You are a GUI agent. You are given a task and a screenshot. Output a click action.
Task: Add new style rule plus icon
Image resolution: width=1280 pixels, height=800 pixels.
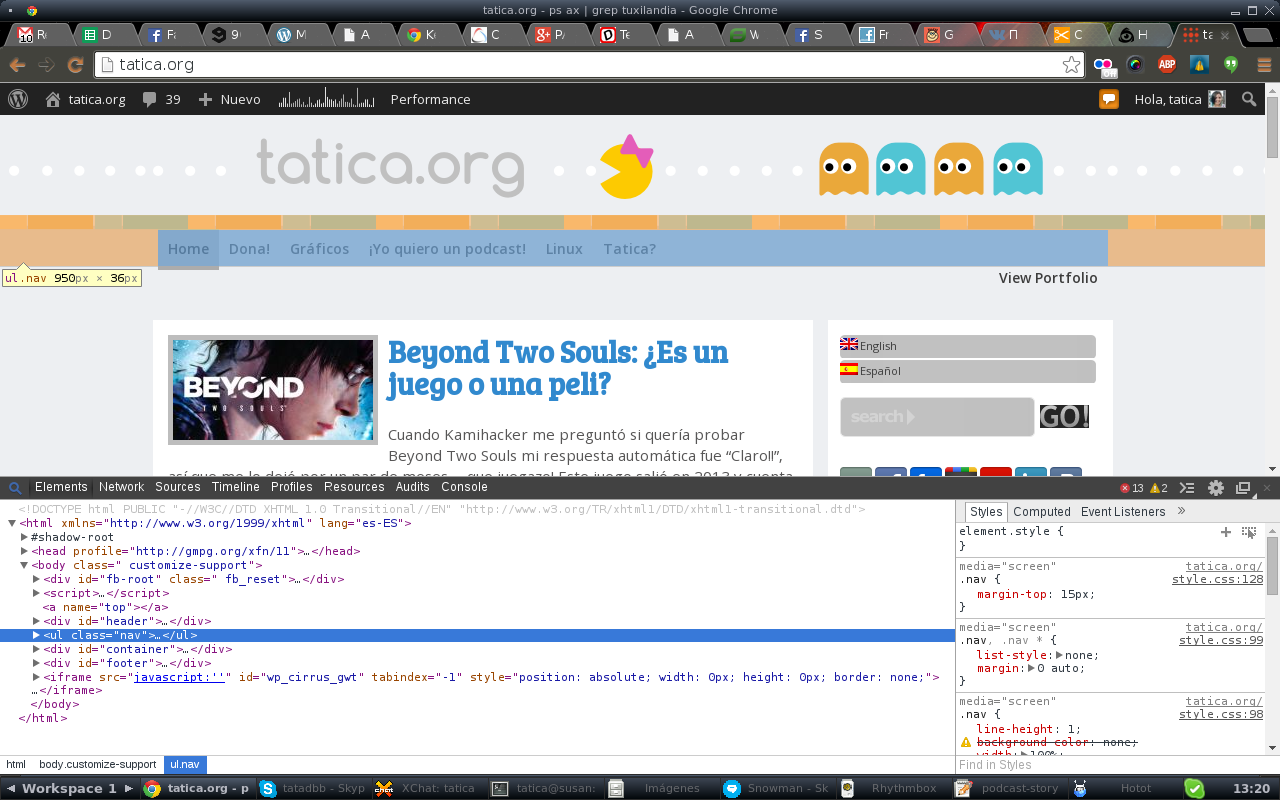pos(1226,532)
